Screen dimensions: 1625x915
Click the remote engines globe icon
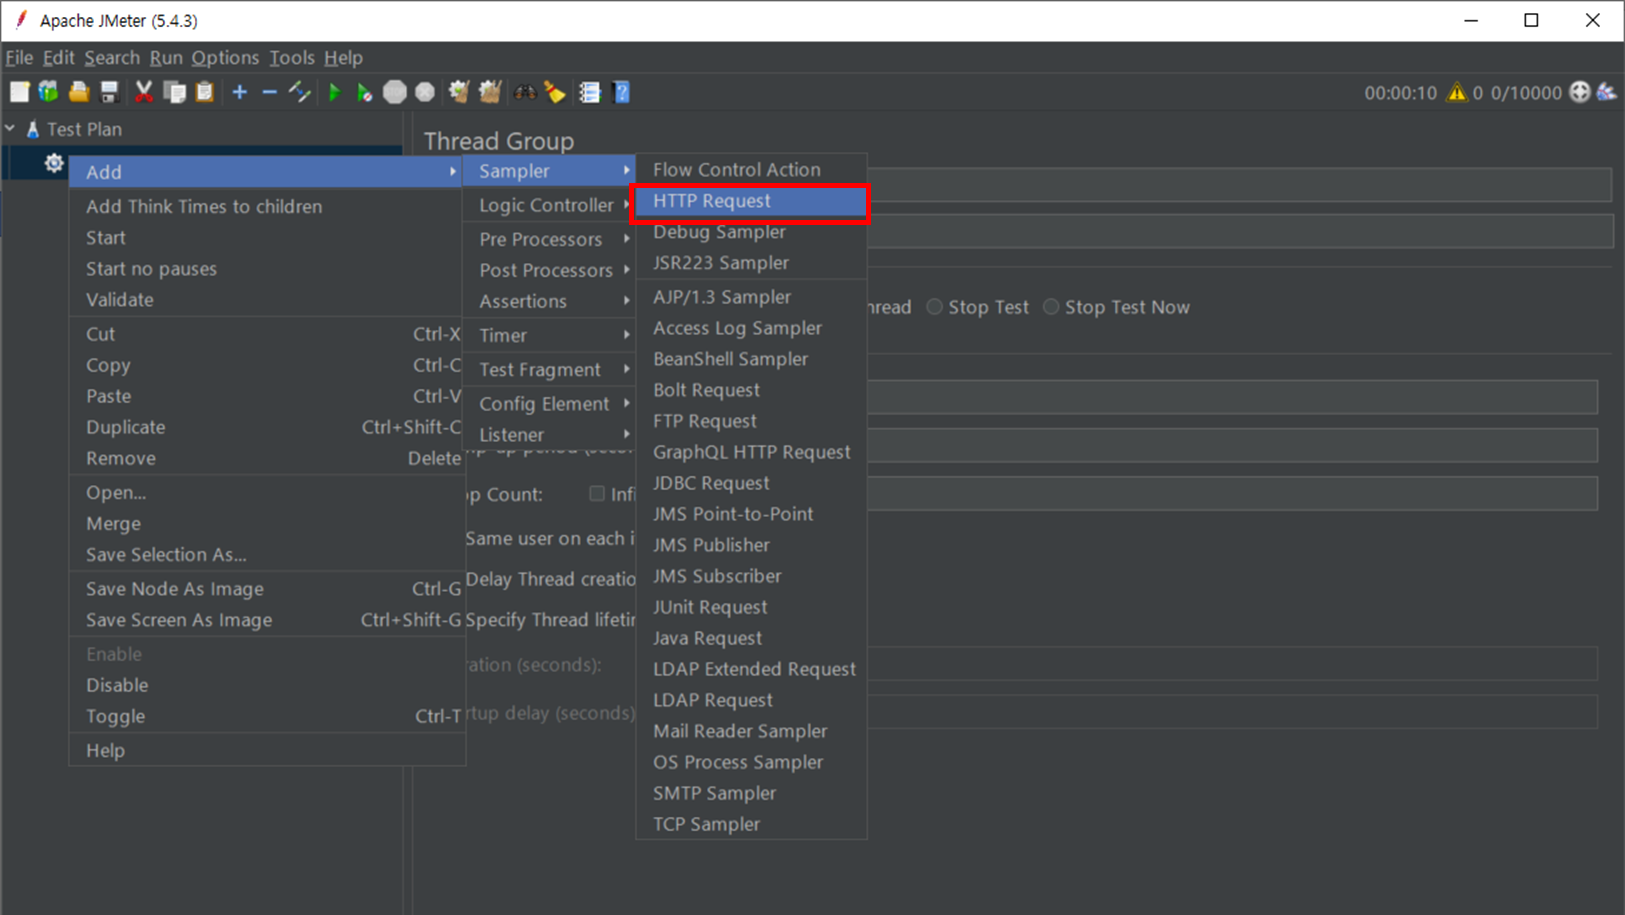click(1580, 92)
